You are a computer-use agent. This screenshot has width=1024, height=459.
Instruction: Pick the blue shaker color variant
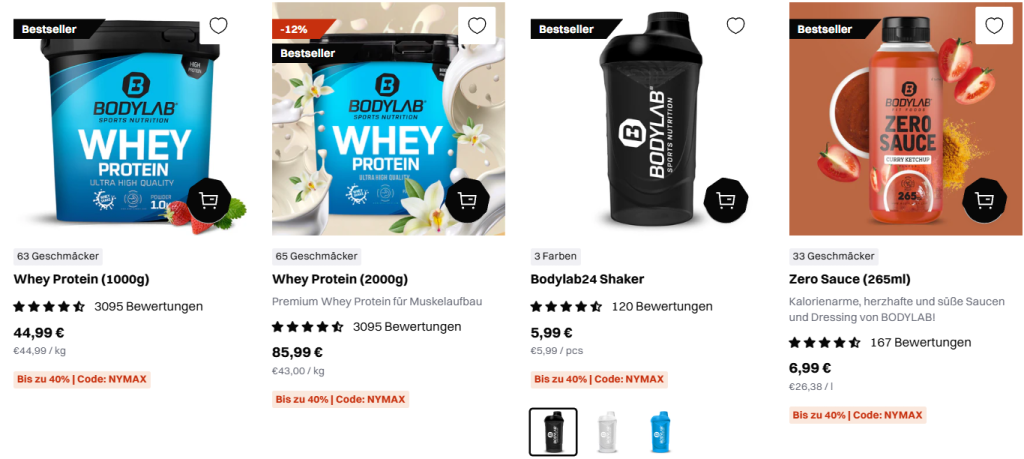pyautogui.click(x=661, y=432)
